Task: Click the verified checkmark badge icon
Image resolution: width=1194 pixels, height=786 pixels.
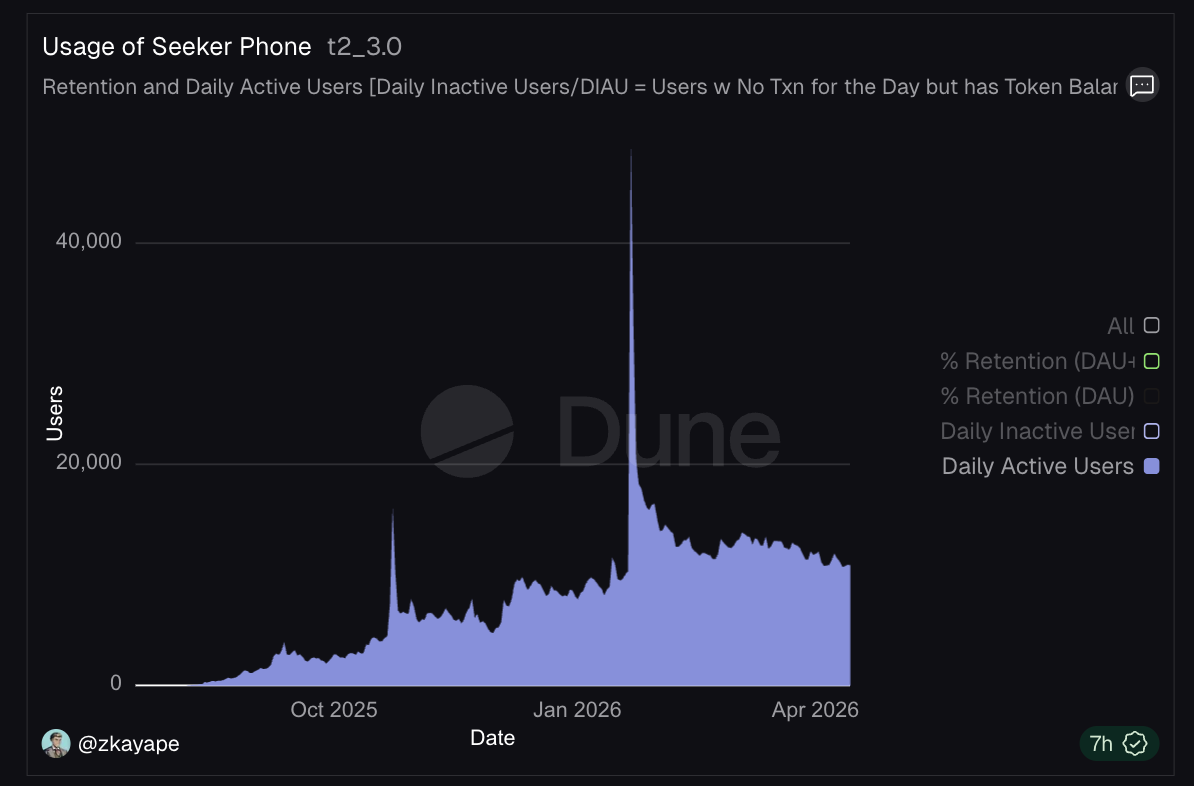Action: pyautogui.click(x=1135, y=743)
